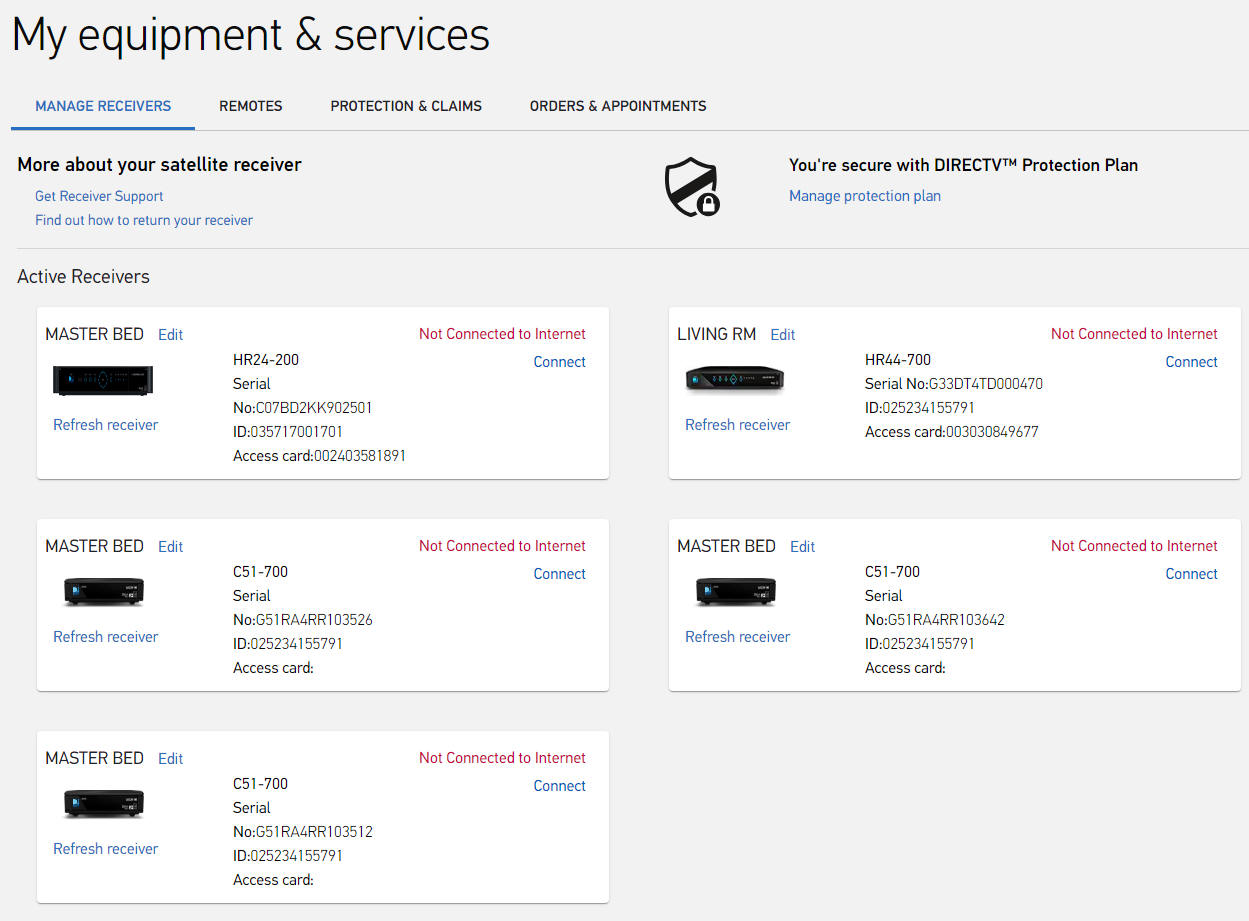
Task: Refresh the HR24-200 receiver
Action: point(106,425)
